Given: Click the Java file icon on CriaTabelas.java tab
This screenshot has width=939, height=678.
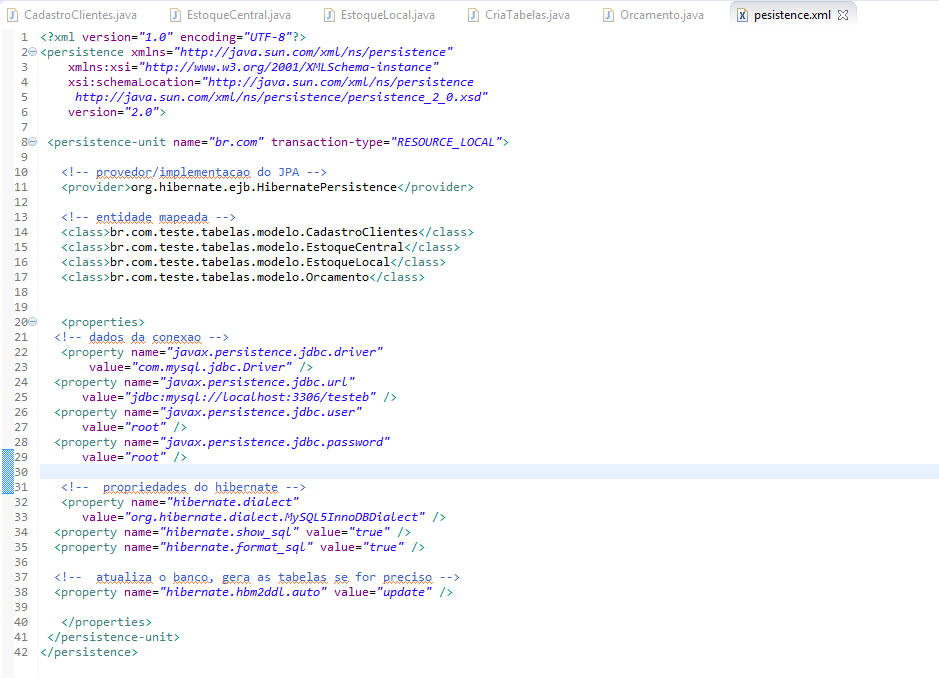Looking at the screenshot, I should pos(473,15).
